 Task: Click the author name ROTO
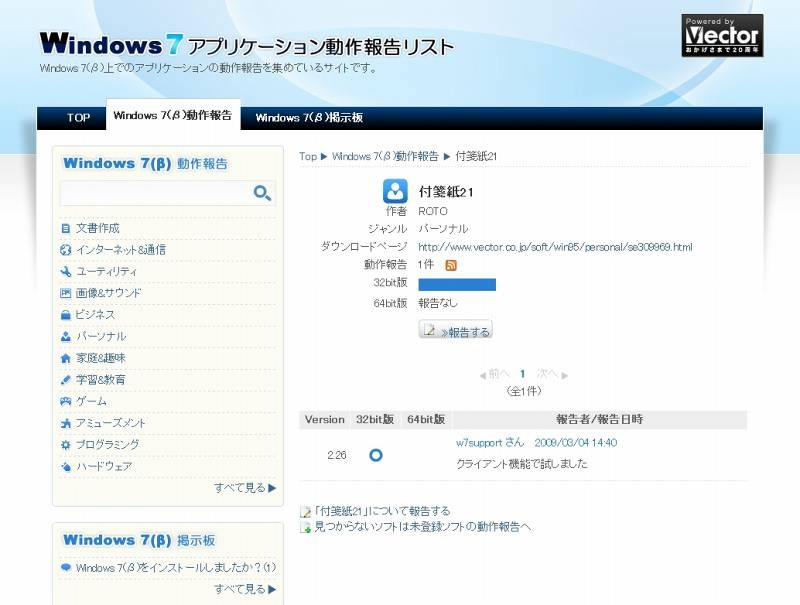point(433,211)
